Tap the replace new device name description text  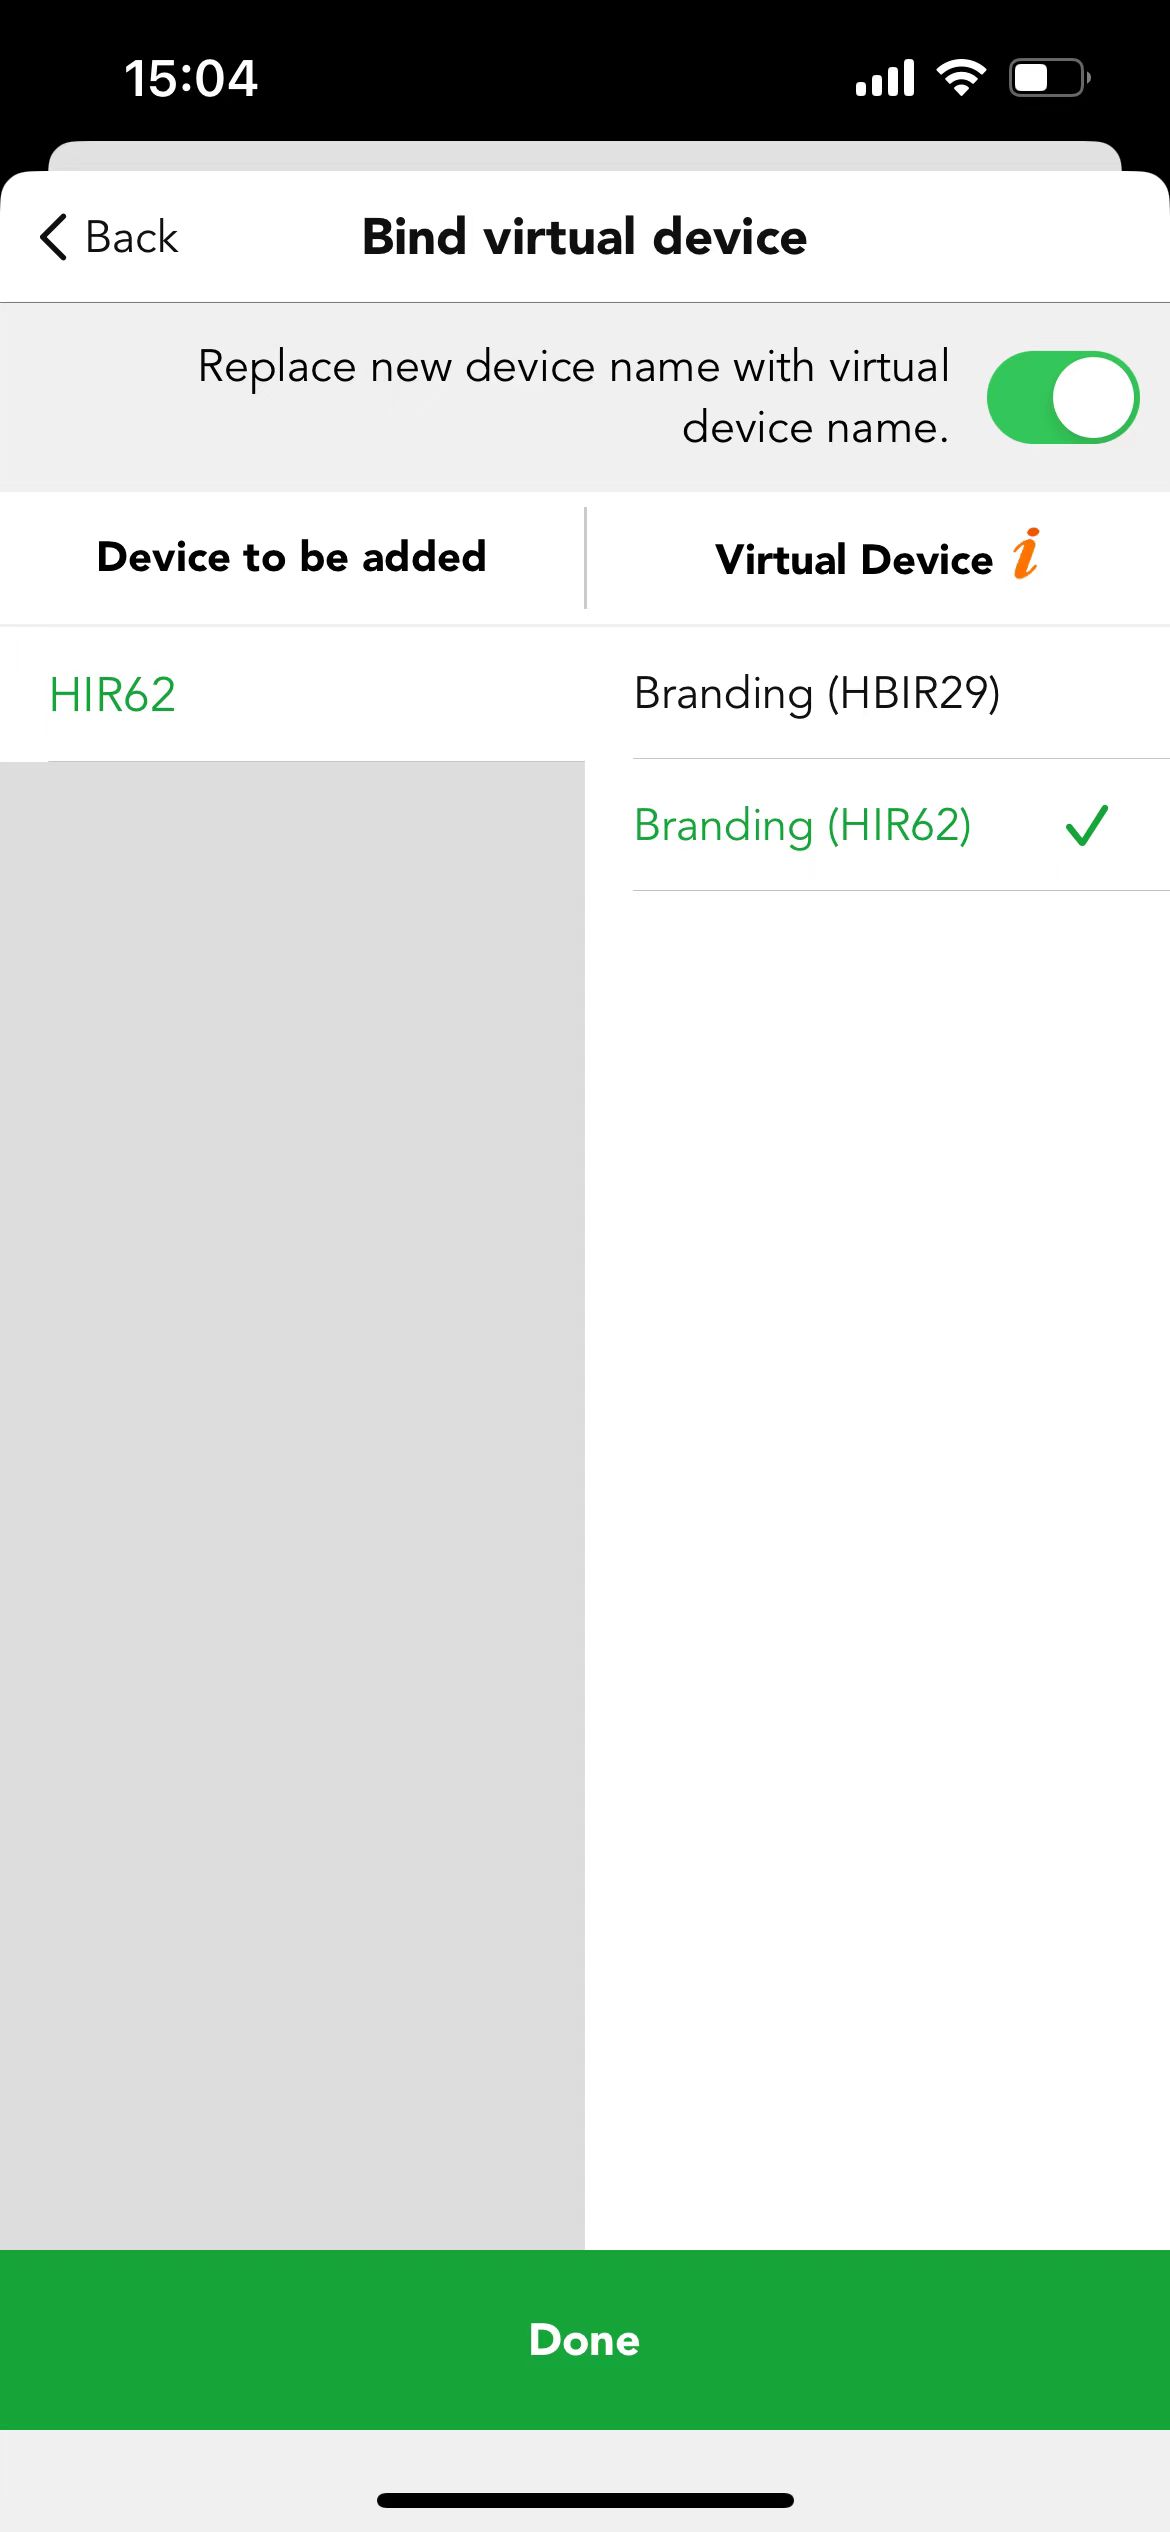pyautogui.click(x=573, y=396)
